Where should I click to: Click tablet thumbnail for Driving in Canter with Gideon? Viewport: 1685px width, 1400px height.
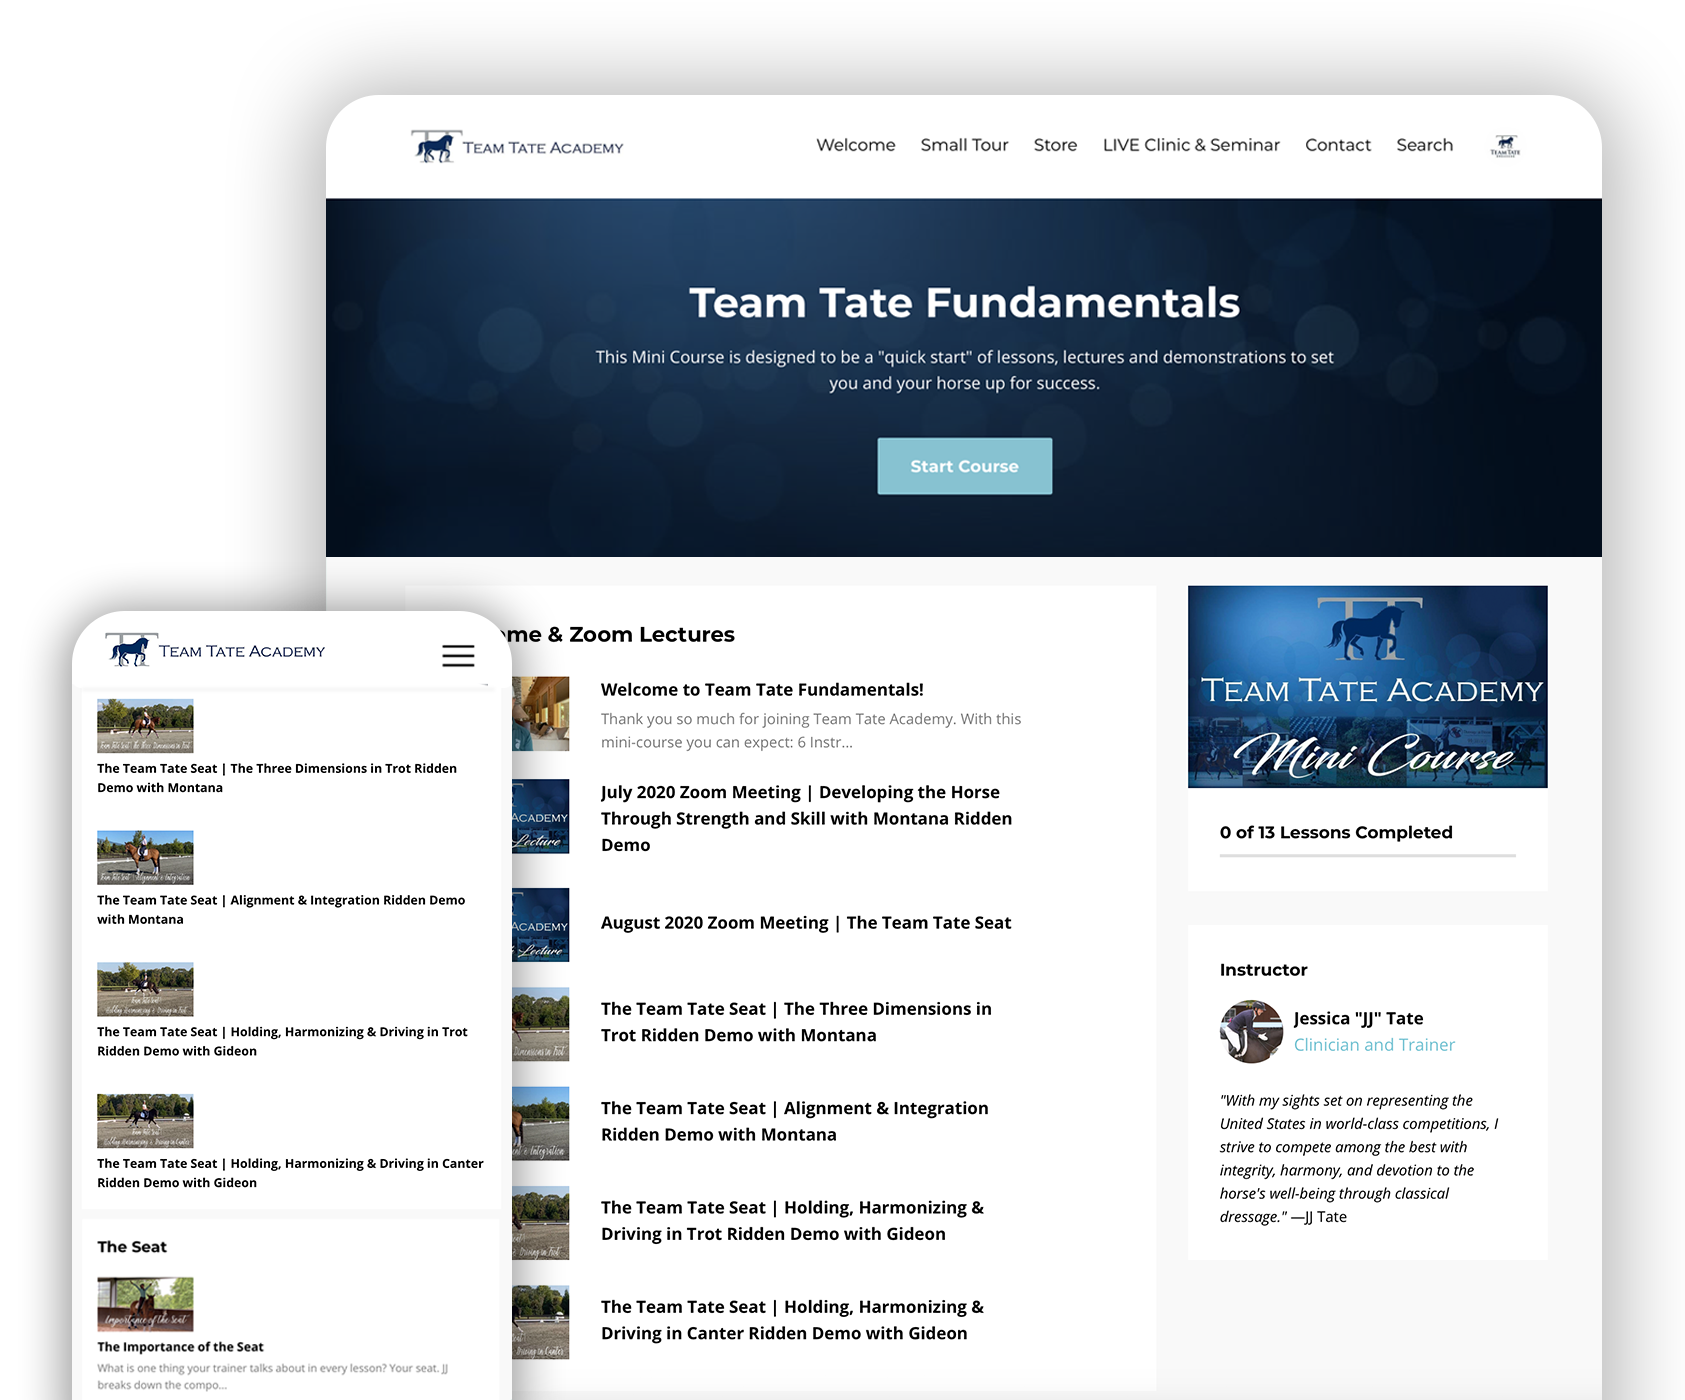(x=540, y=1322)
